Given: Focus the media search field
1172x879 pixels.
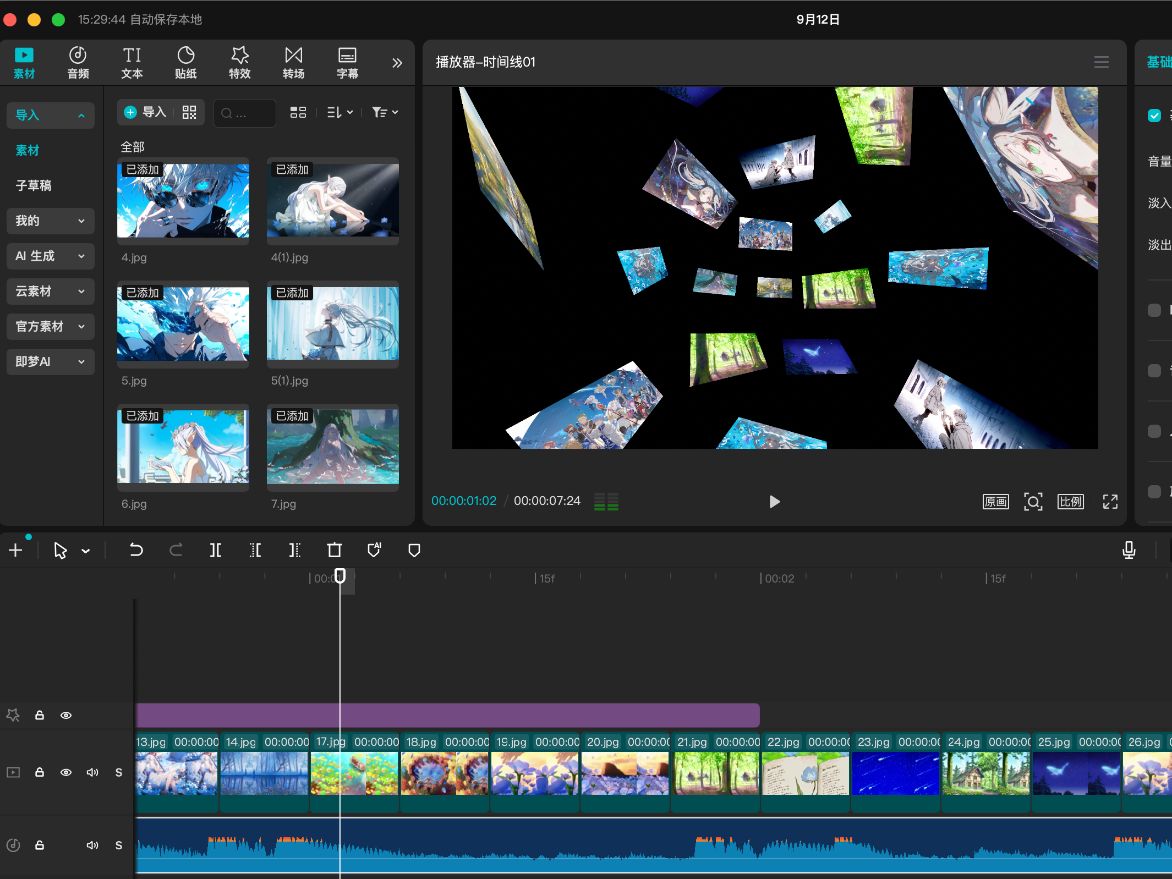Looking at the screenshot, I should click(x=244, y=113).
